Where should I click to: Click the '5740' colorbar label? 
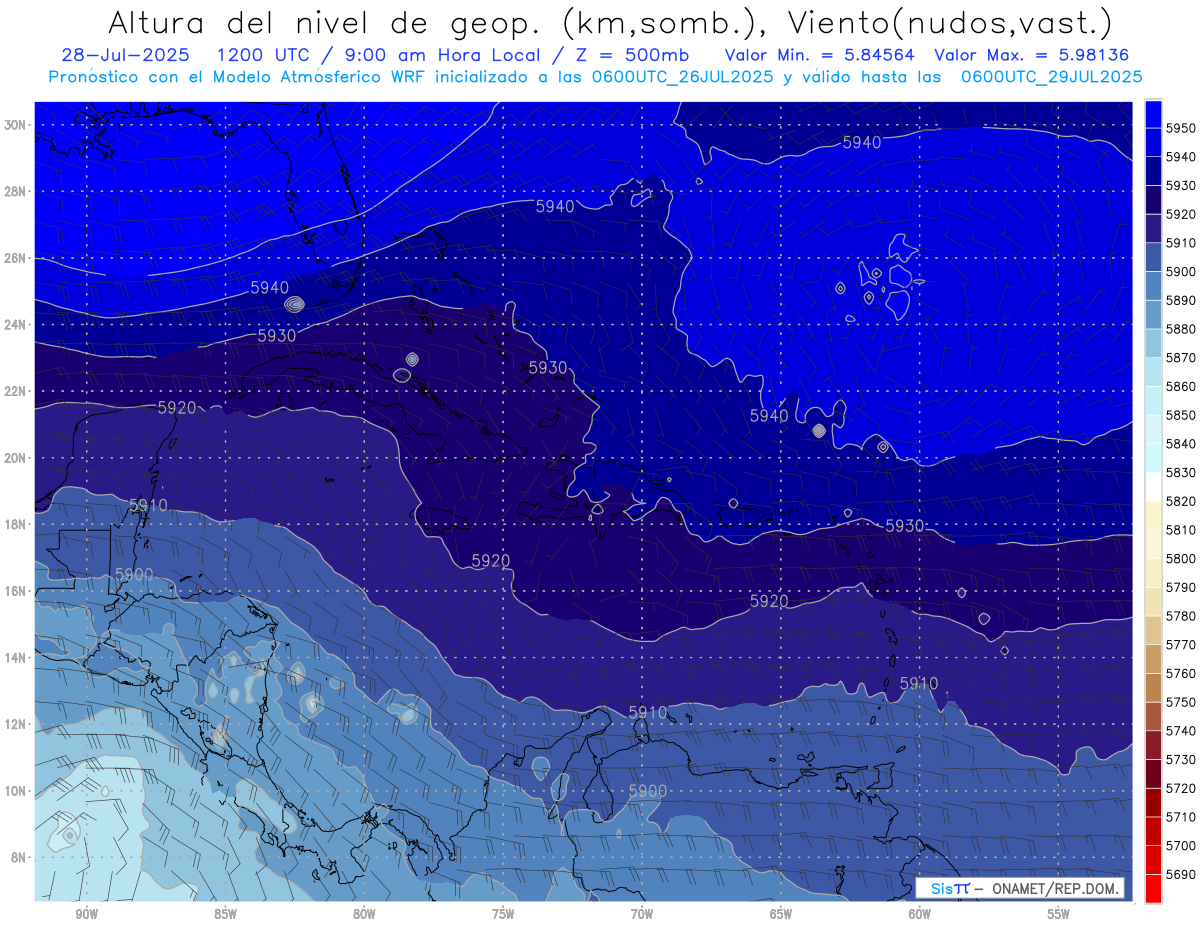1181,731
